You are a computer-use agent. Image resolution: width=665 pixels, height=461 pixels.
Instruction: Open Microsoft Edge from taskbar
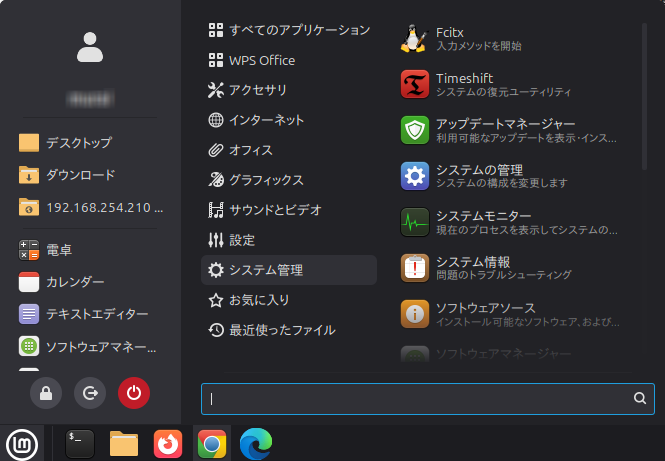point(255,443)
